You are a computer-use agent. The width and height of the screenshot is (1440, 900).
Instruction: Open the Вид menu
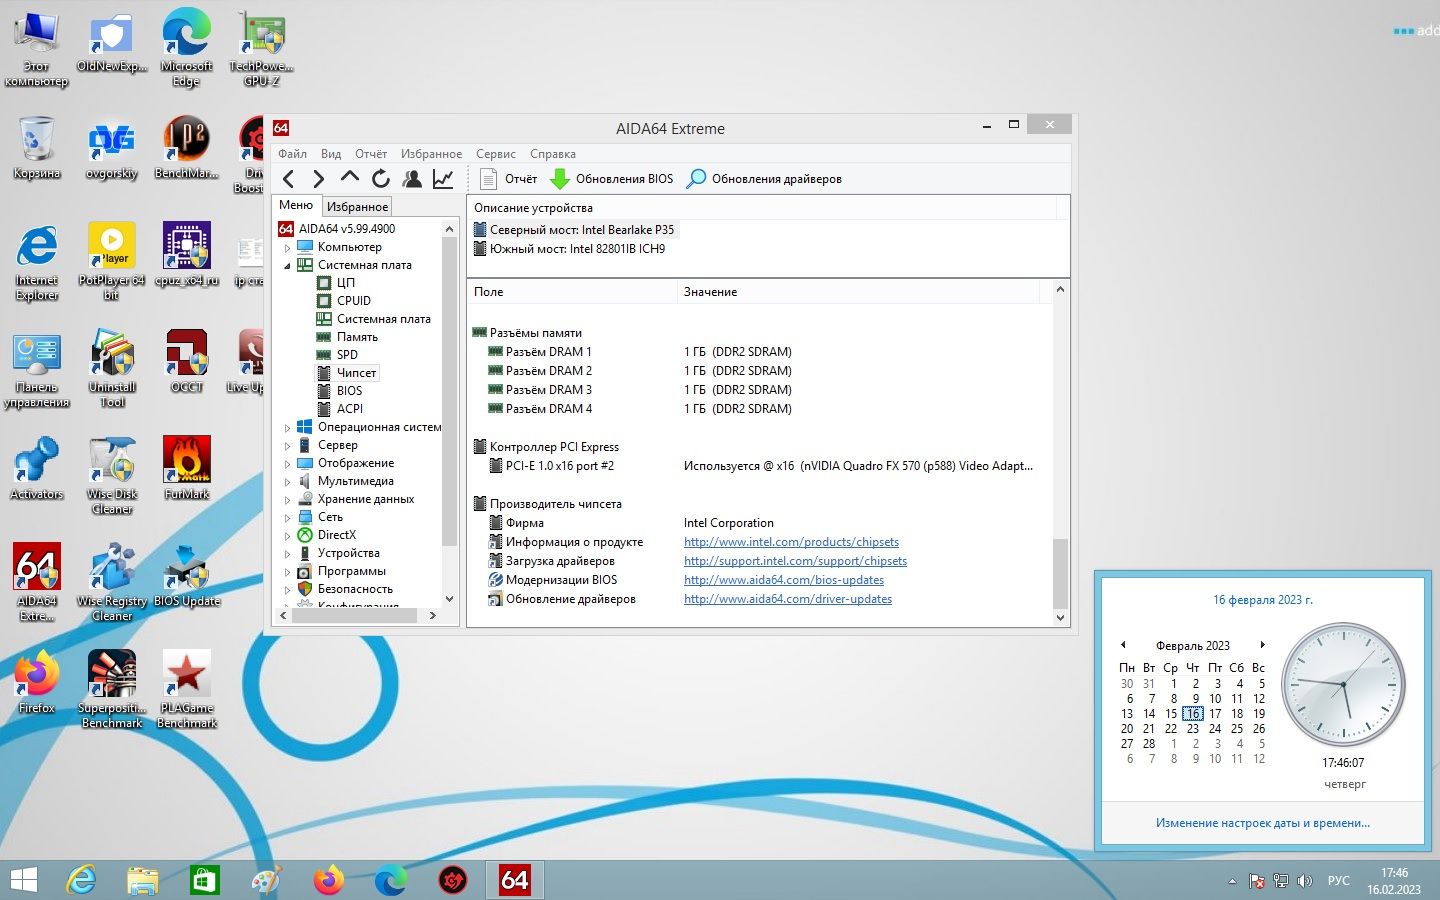331,154
